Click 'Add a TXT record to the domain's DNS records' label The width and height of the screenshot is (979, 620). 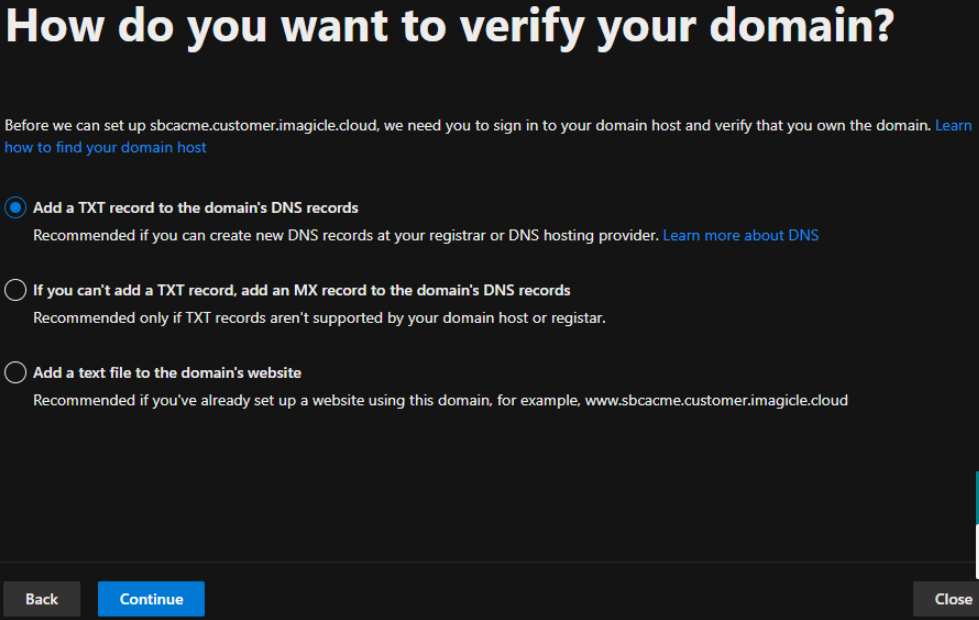[x=195, y=208]
